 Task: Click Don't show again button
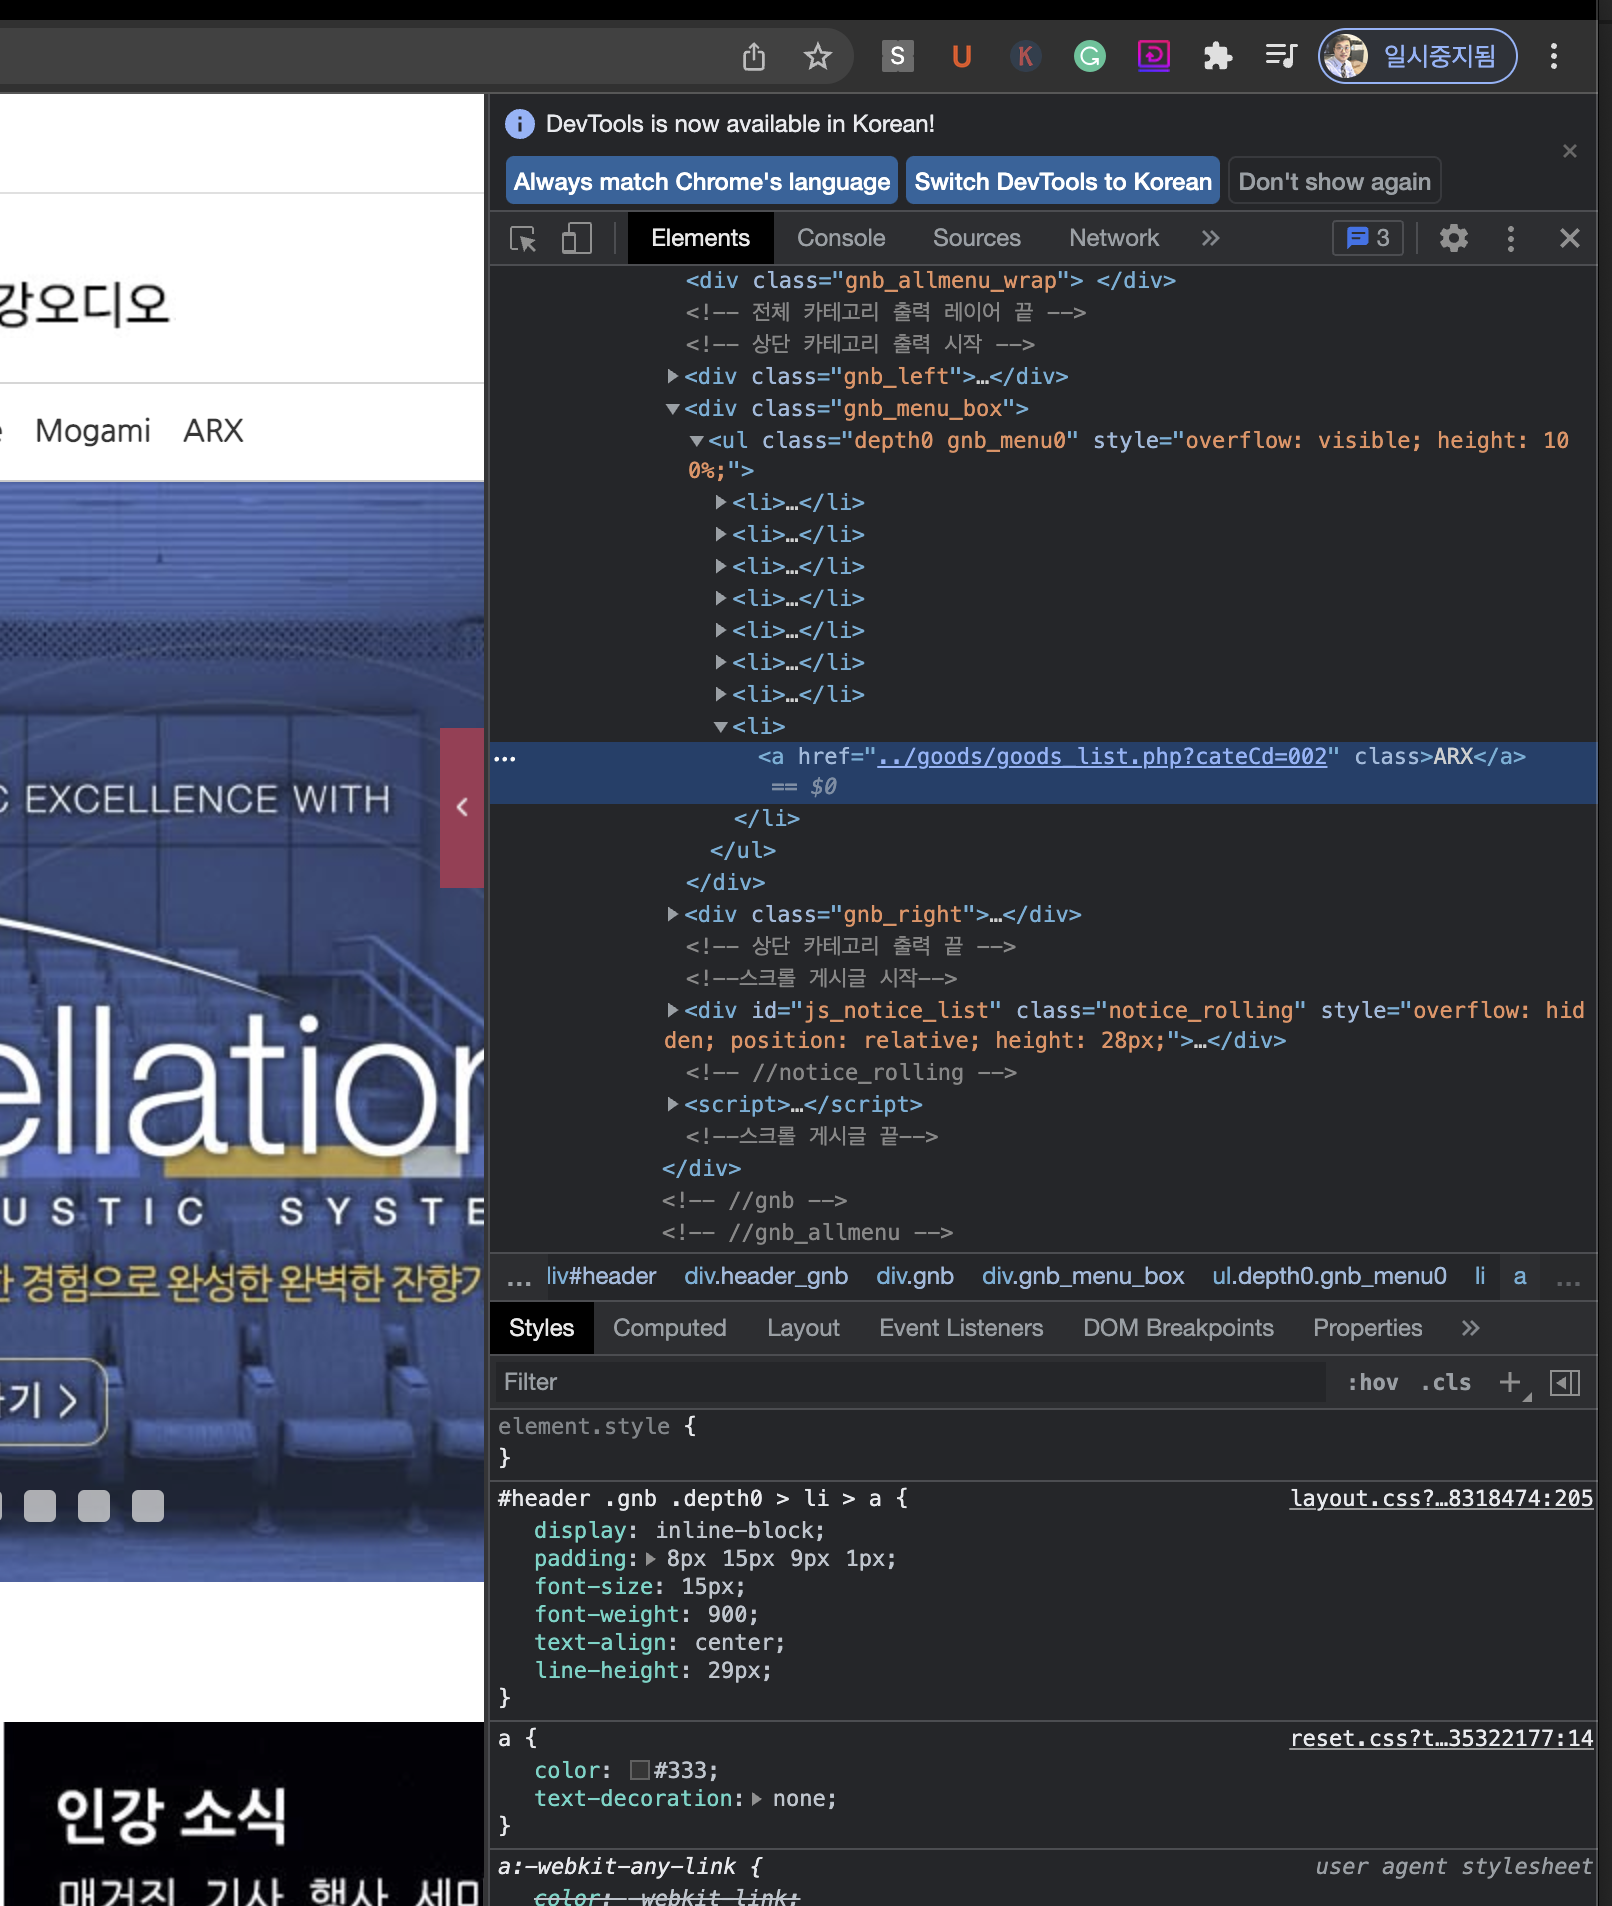(1334, 181)
